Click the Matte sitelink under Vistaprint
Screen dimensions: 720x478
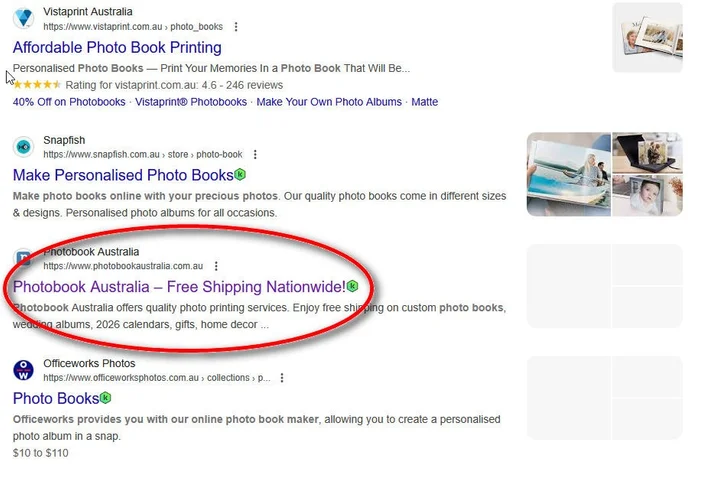[425, 102]
